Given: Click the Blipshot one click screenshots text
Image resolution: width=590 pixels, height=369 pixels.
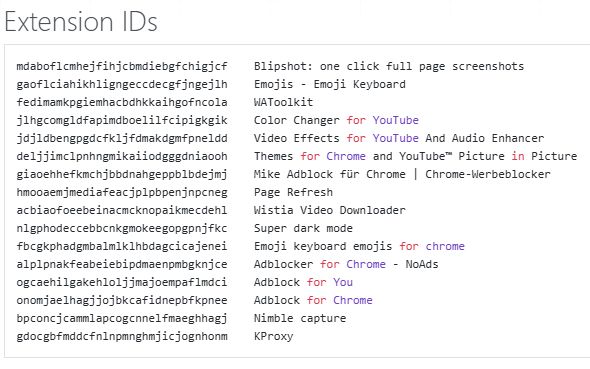Looking at the screenshot, I should tap(389, 67).
